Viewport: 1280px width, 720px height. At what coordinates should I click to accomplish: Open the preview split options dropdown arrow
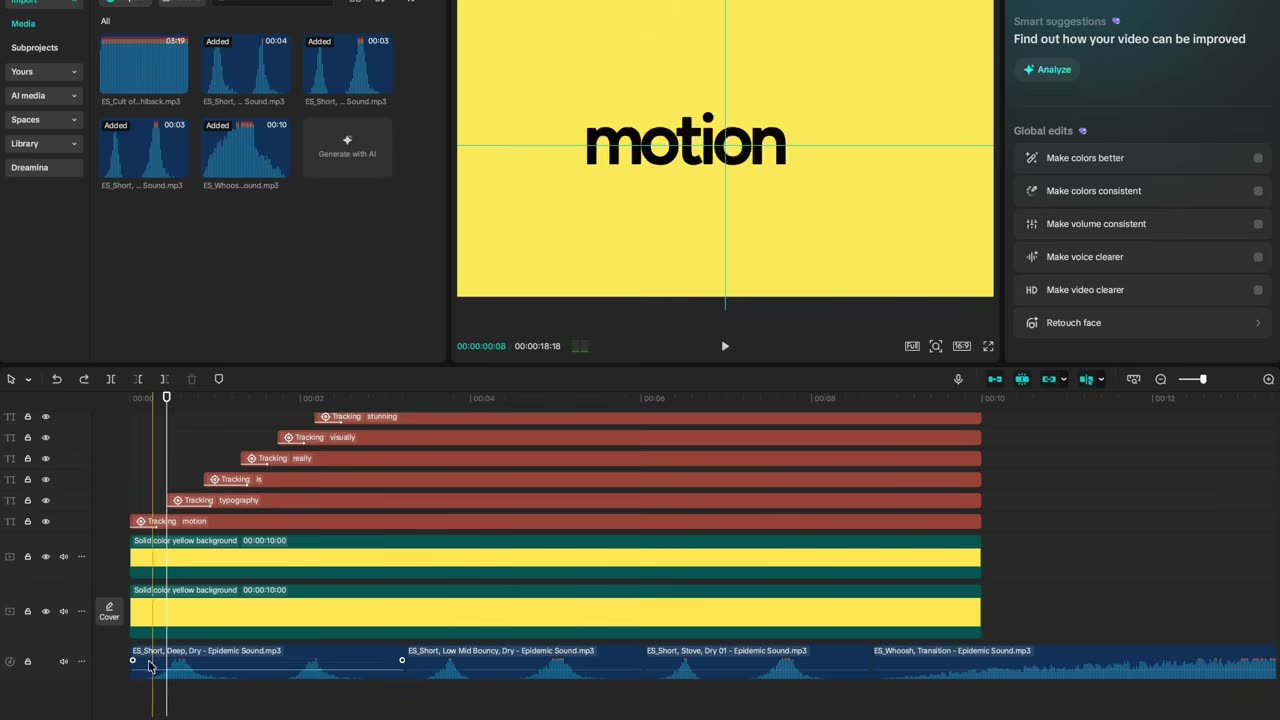point(1101,380)
